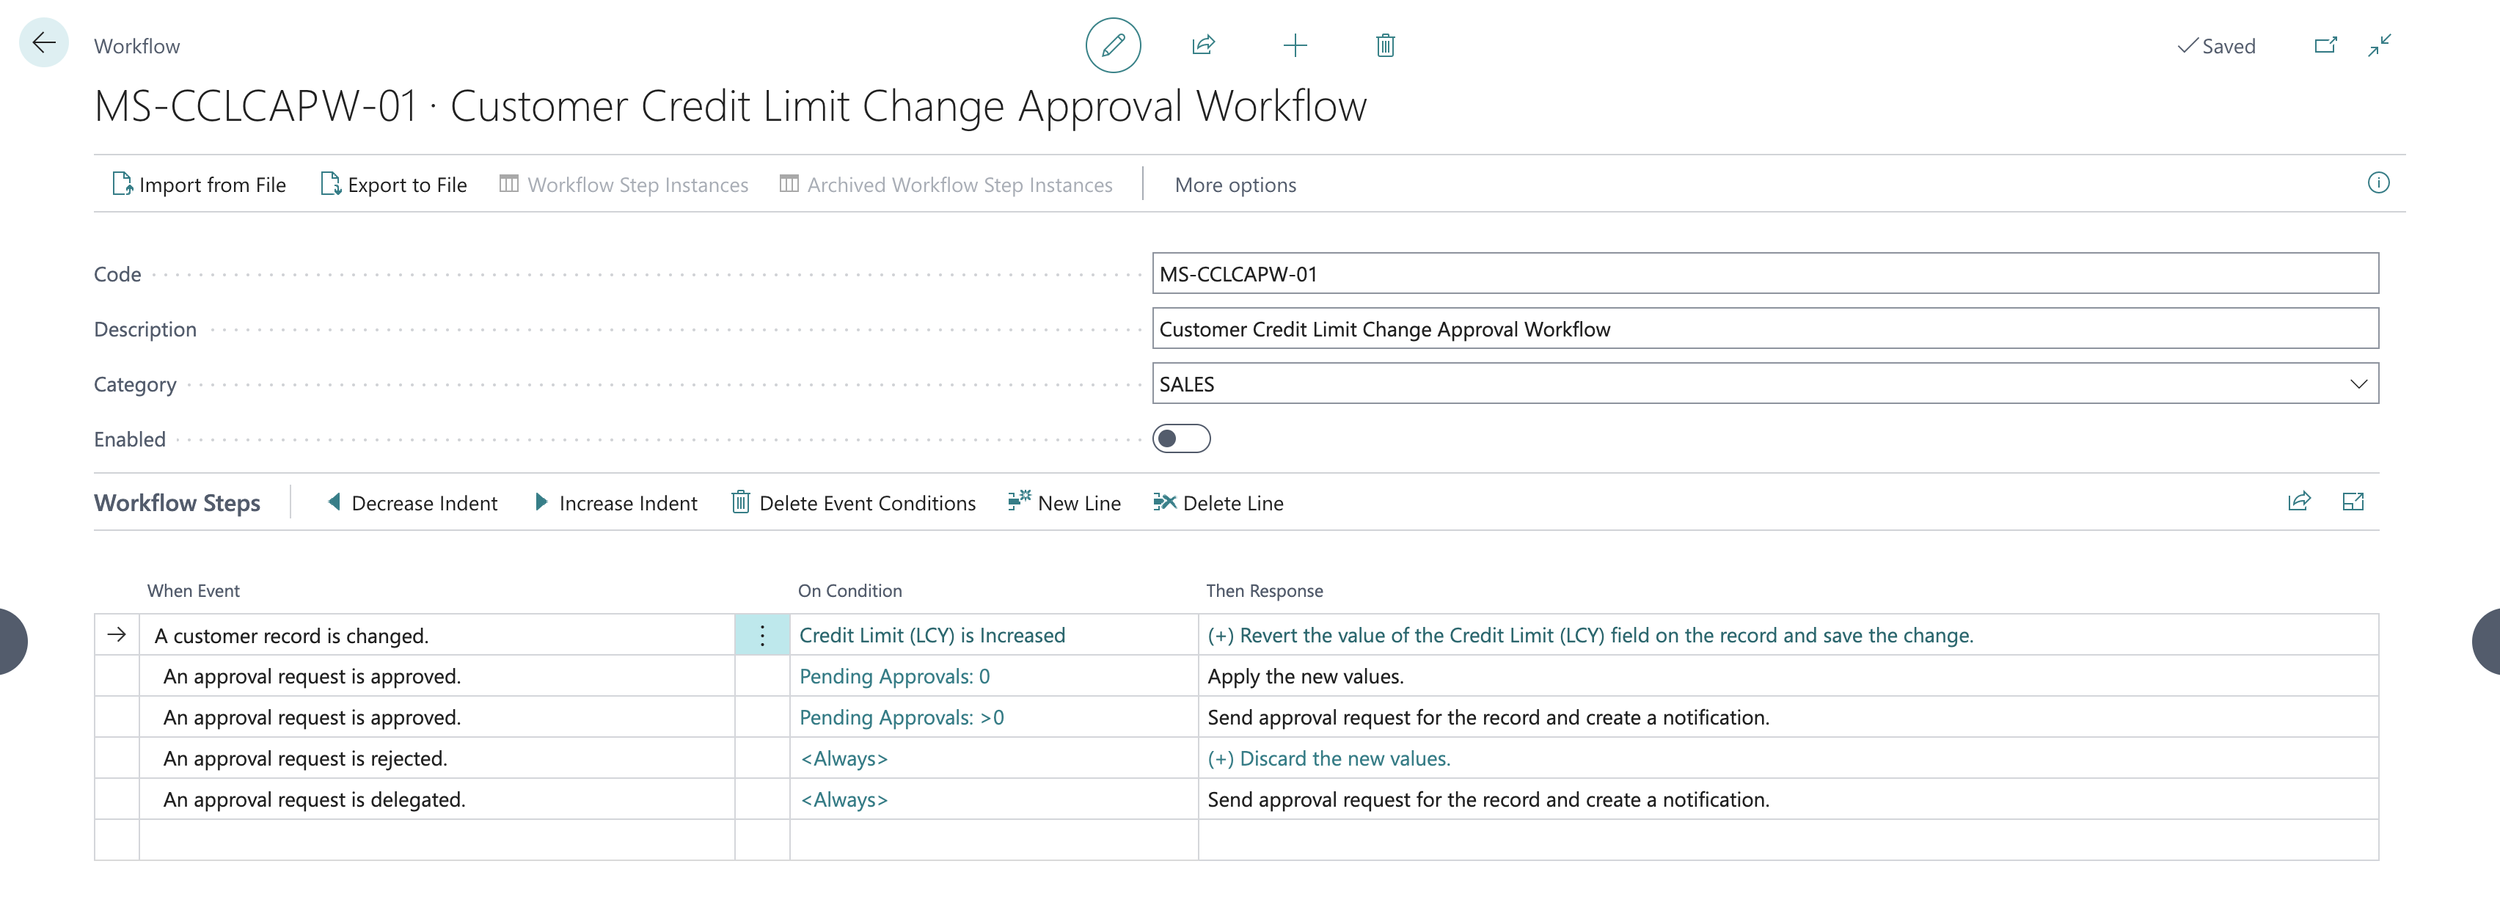Open row menu with the three dots

click(x=762, y=636)
